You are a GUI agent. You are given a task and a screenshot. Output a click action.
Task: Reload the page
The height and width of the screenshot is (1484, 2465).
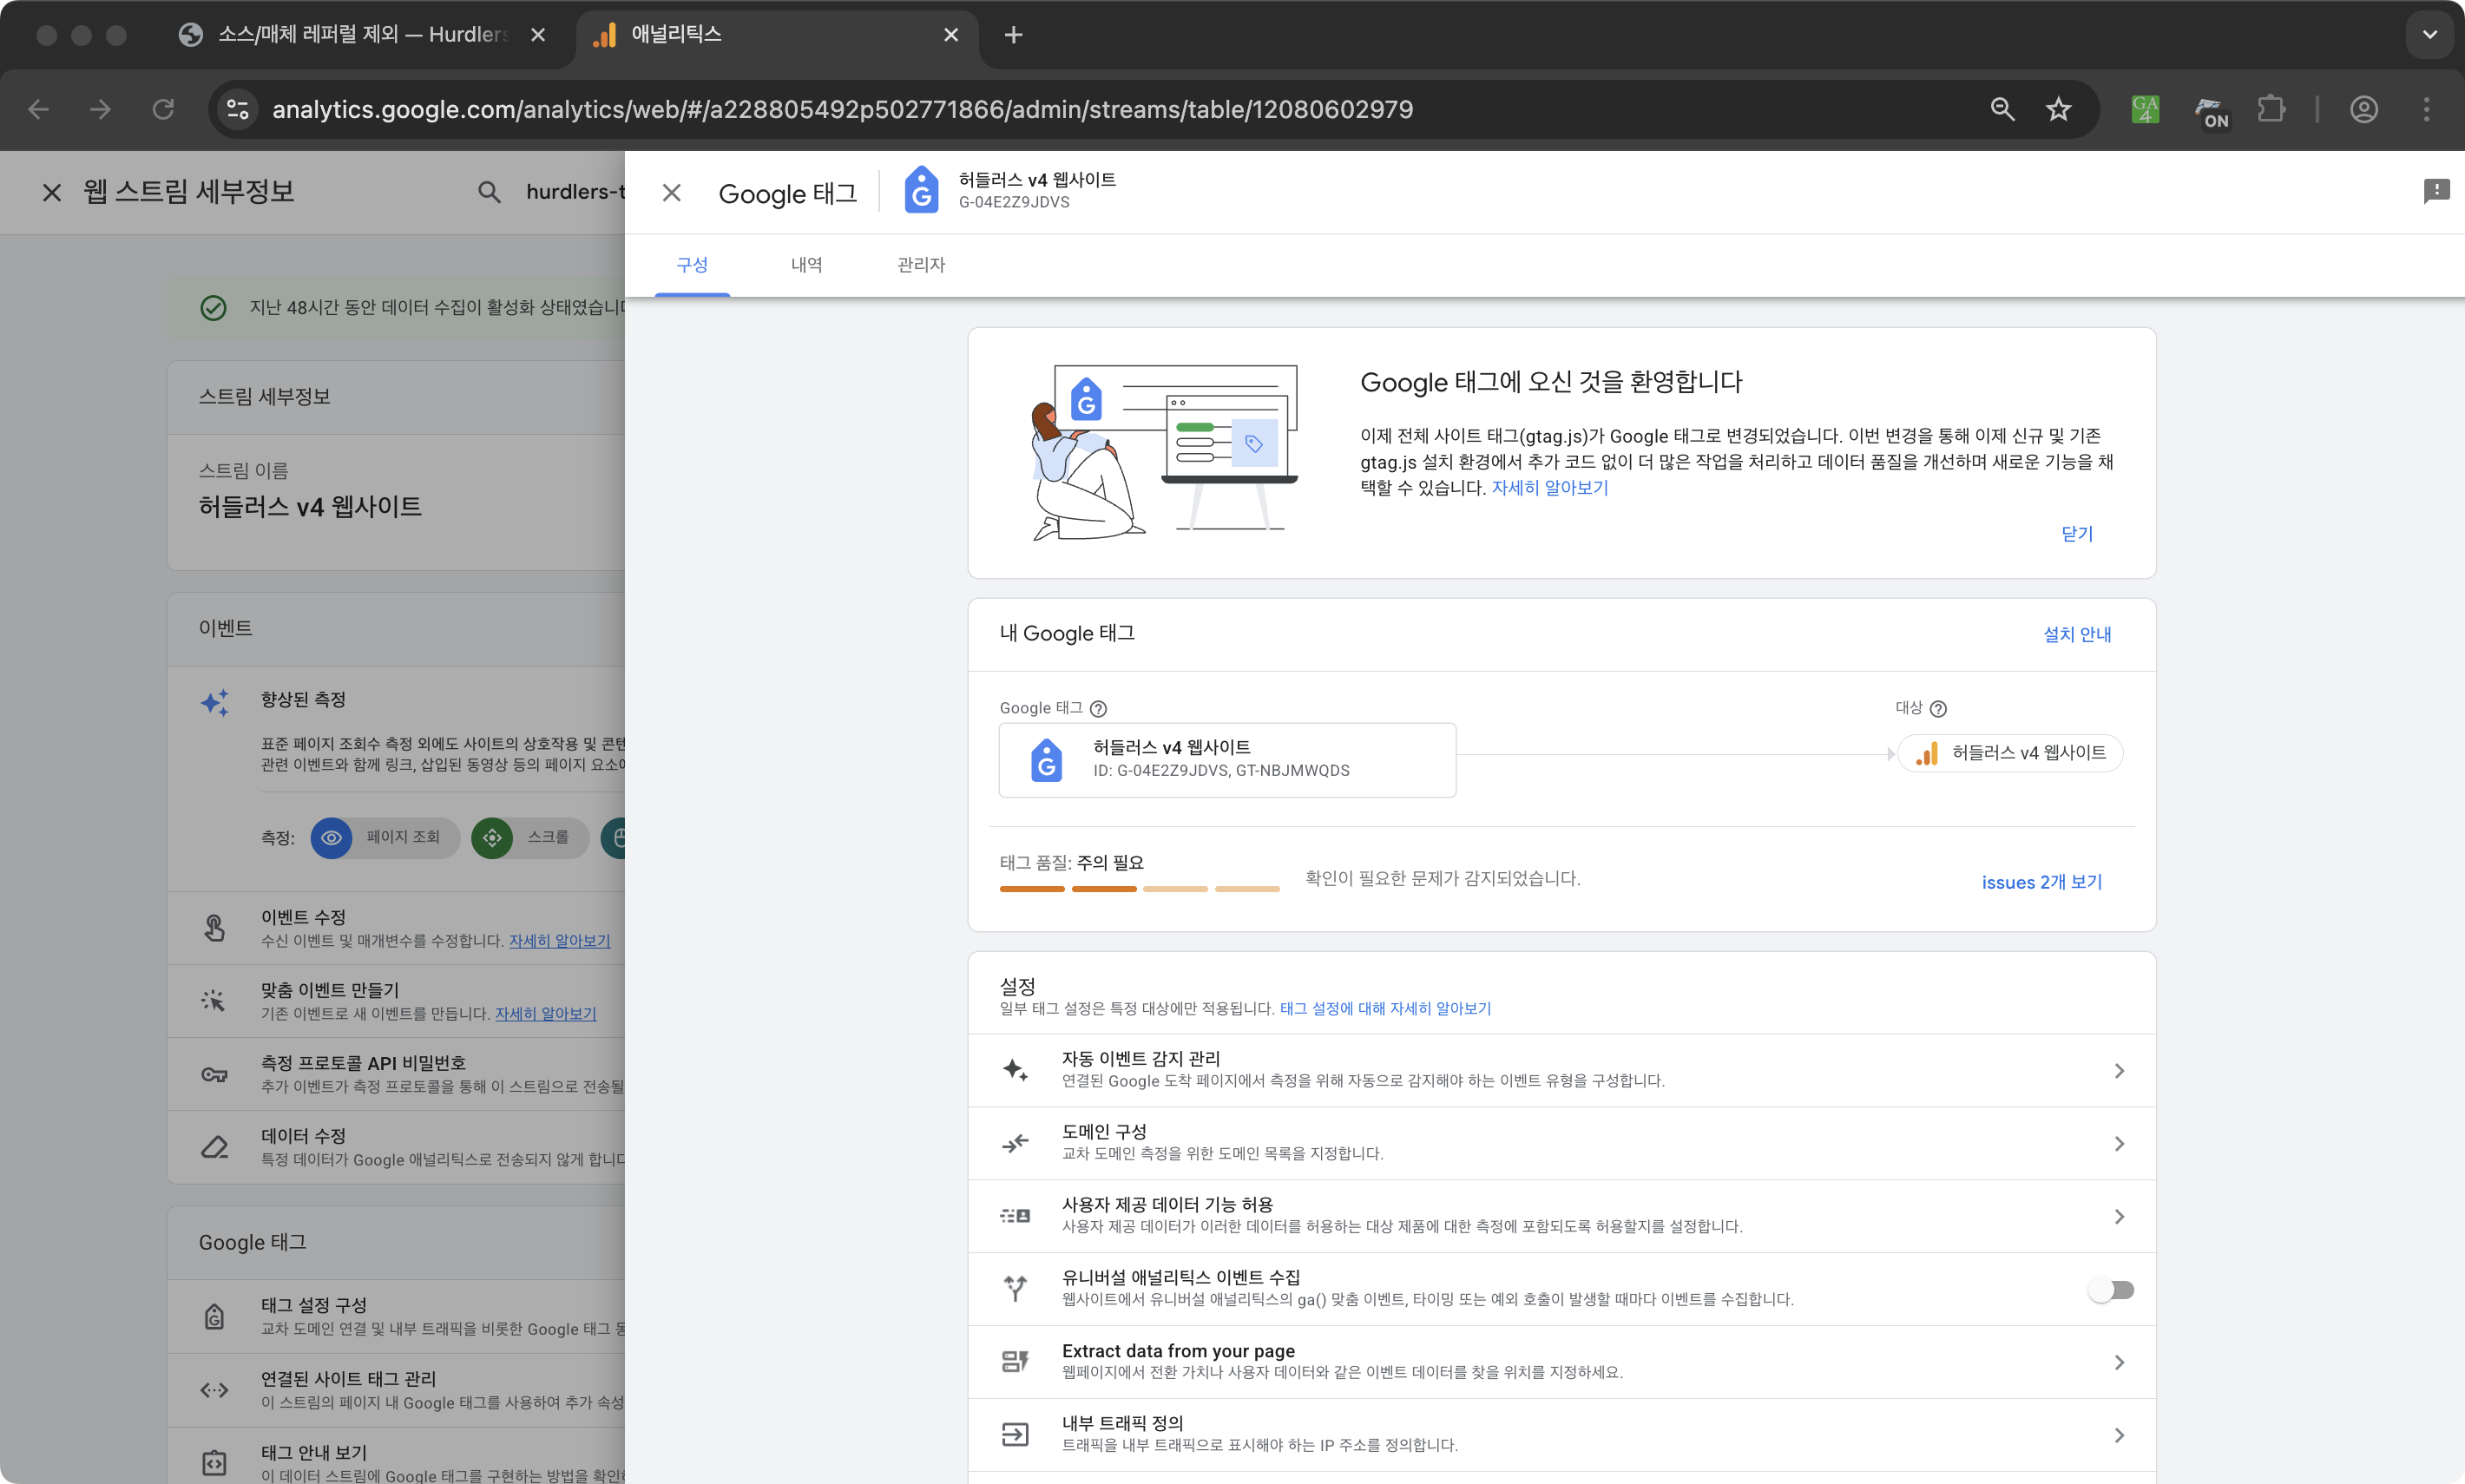tap(163, 109)
